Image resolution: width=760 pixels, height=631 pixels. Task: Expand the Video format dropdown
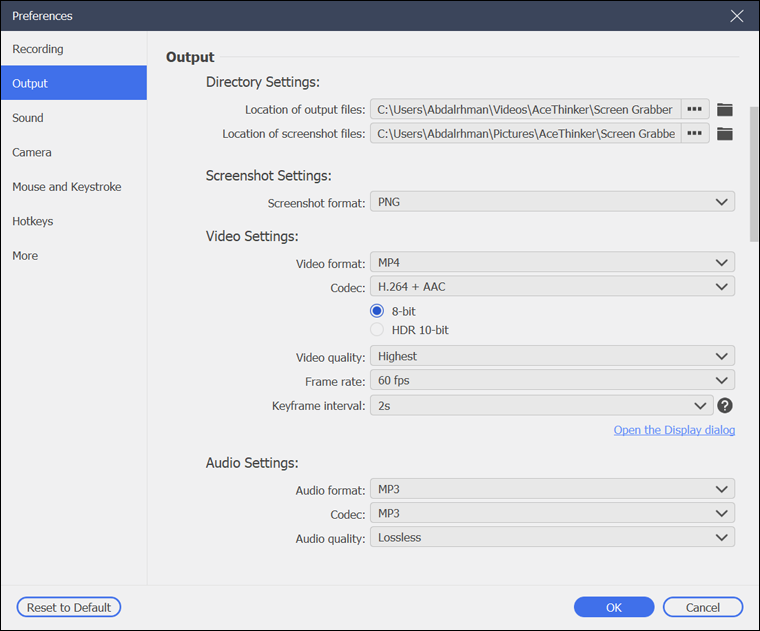point(552,263)
